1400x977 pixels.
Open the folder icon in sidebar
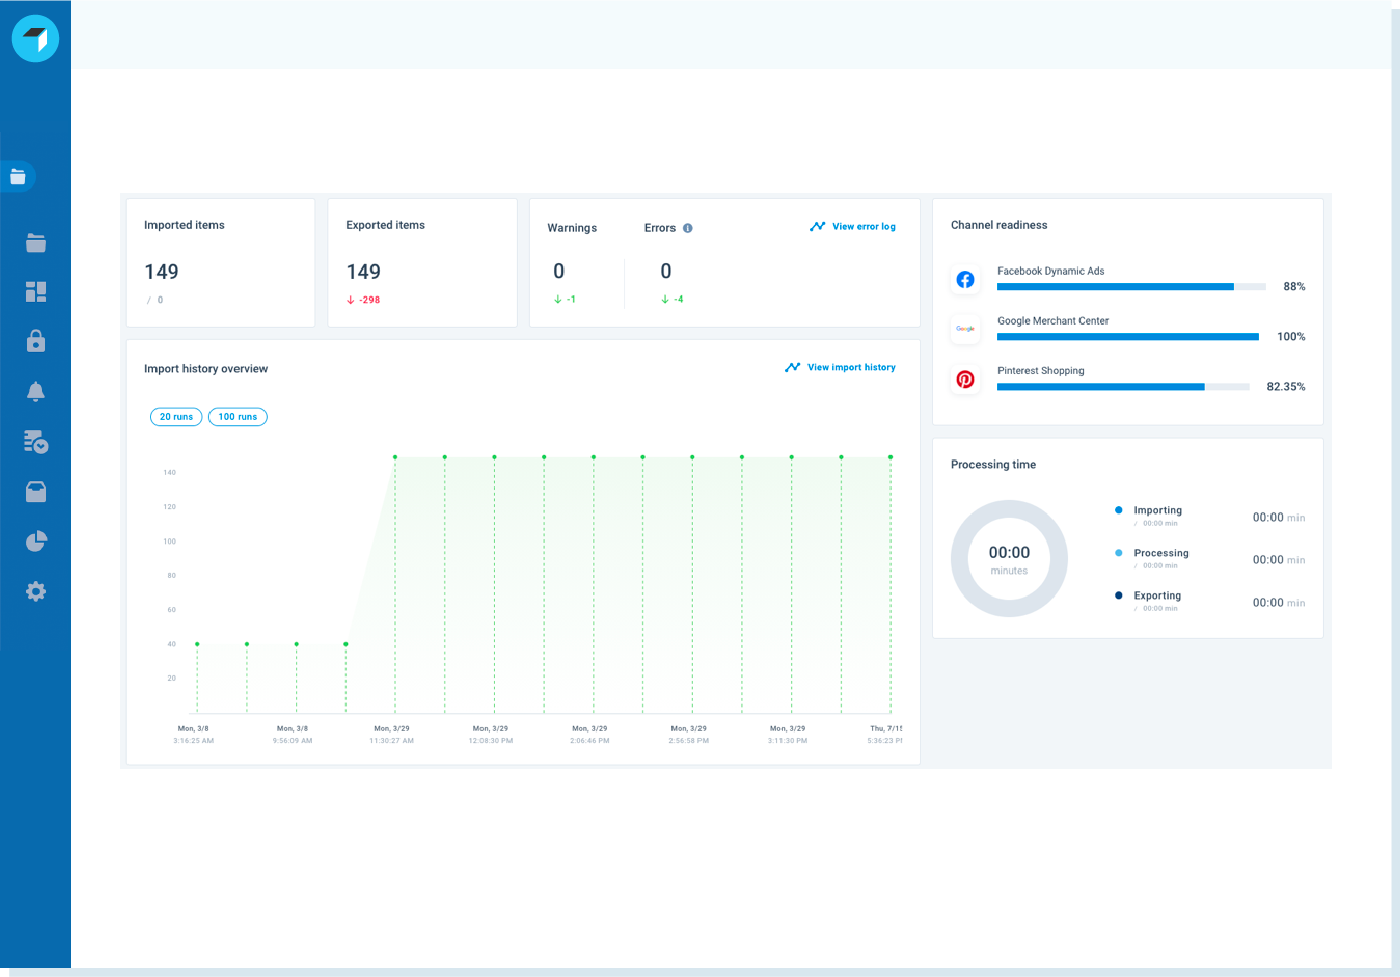[x=36, y=243]
